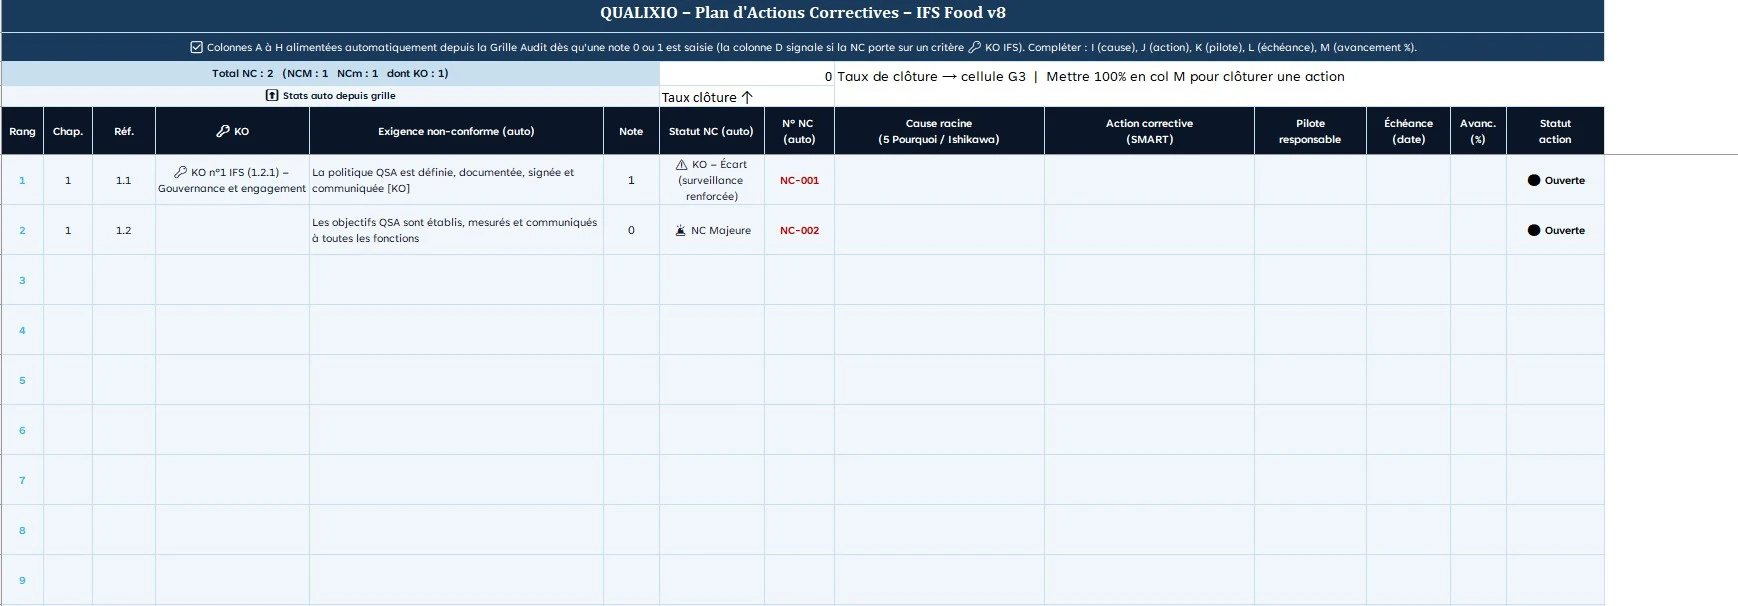Select the Ouverte status in NC-002 row
This screenshot has height=606, width=1738.
click(x=1555, y=230)
